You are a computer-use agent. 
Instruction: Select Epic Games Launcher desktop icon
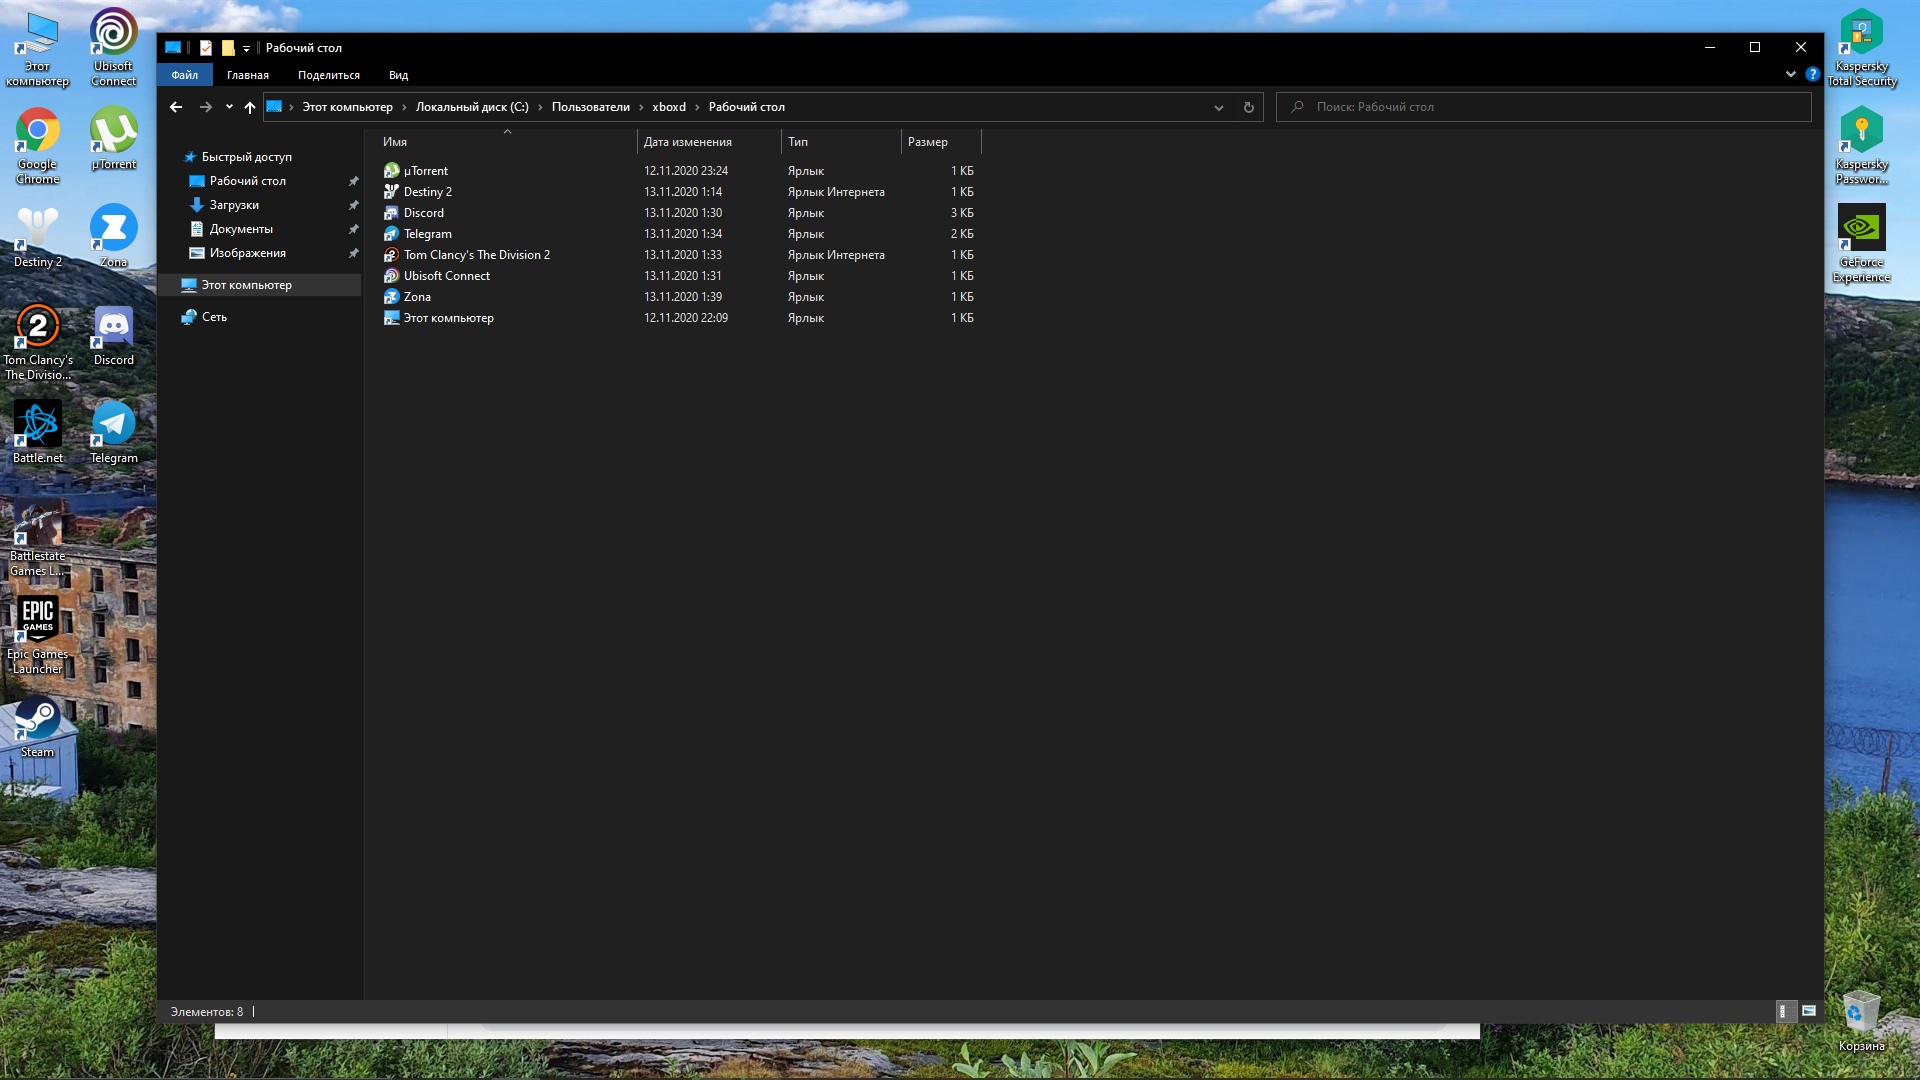[37, 635]
